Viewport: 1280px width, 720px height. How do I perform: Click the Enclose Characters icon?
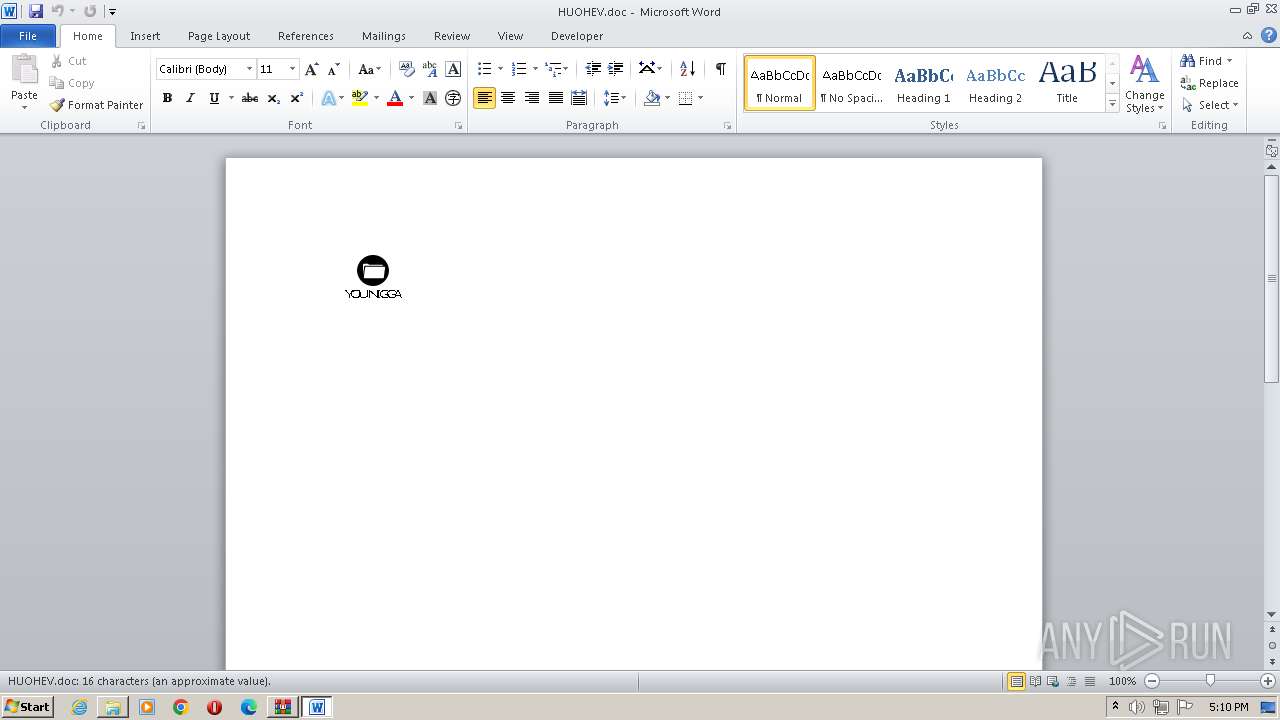(x=453, y=98)
